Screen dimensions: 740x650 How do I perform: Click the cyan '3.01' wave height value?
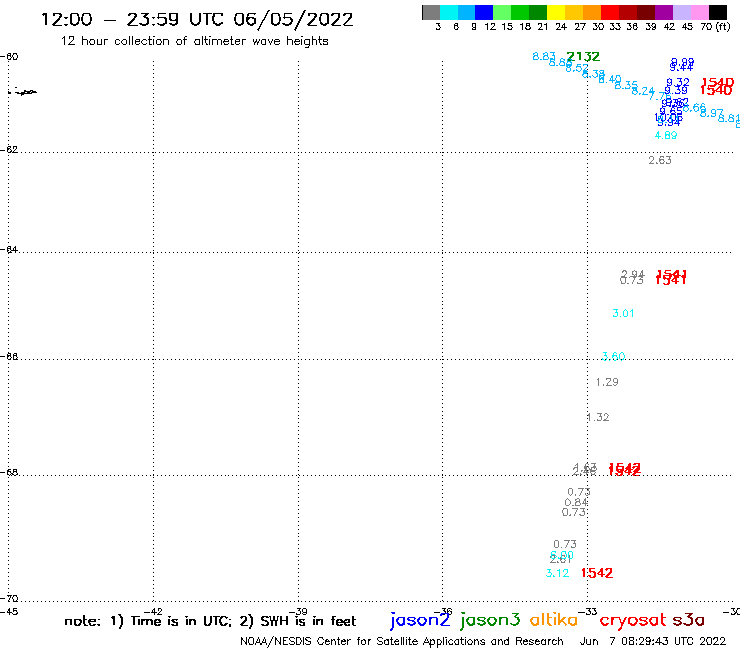(x=623, y=313)
